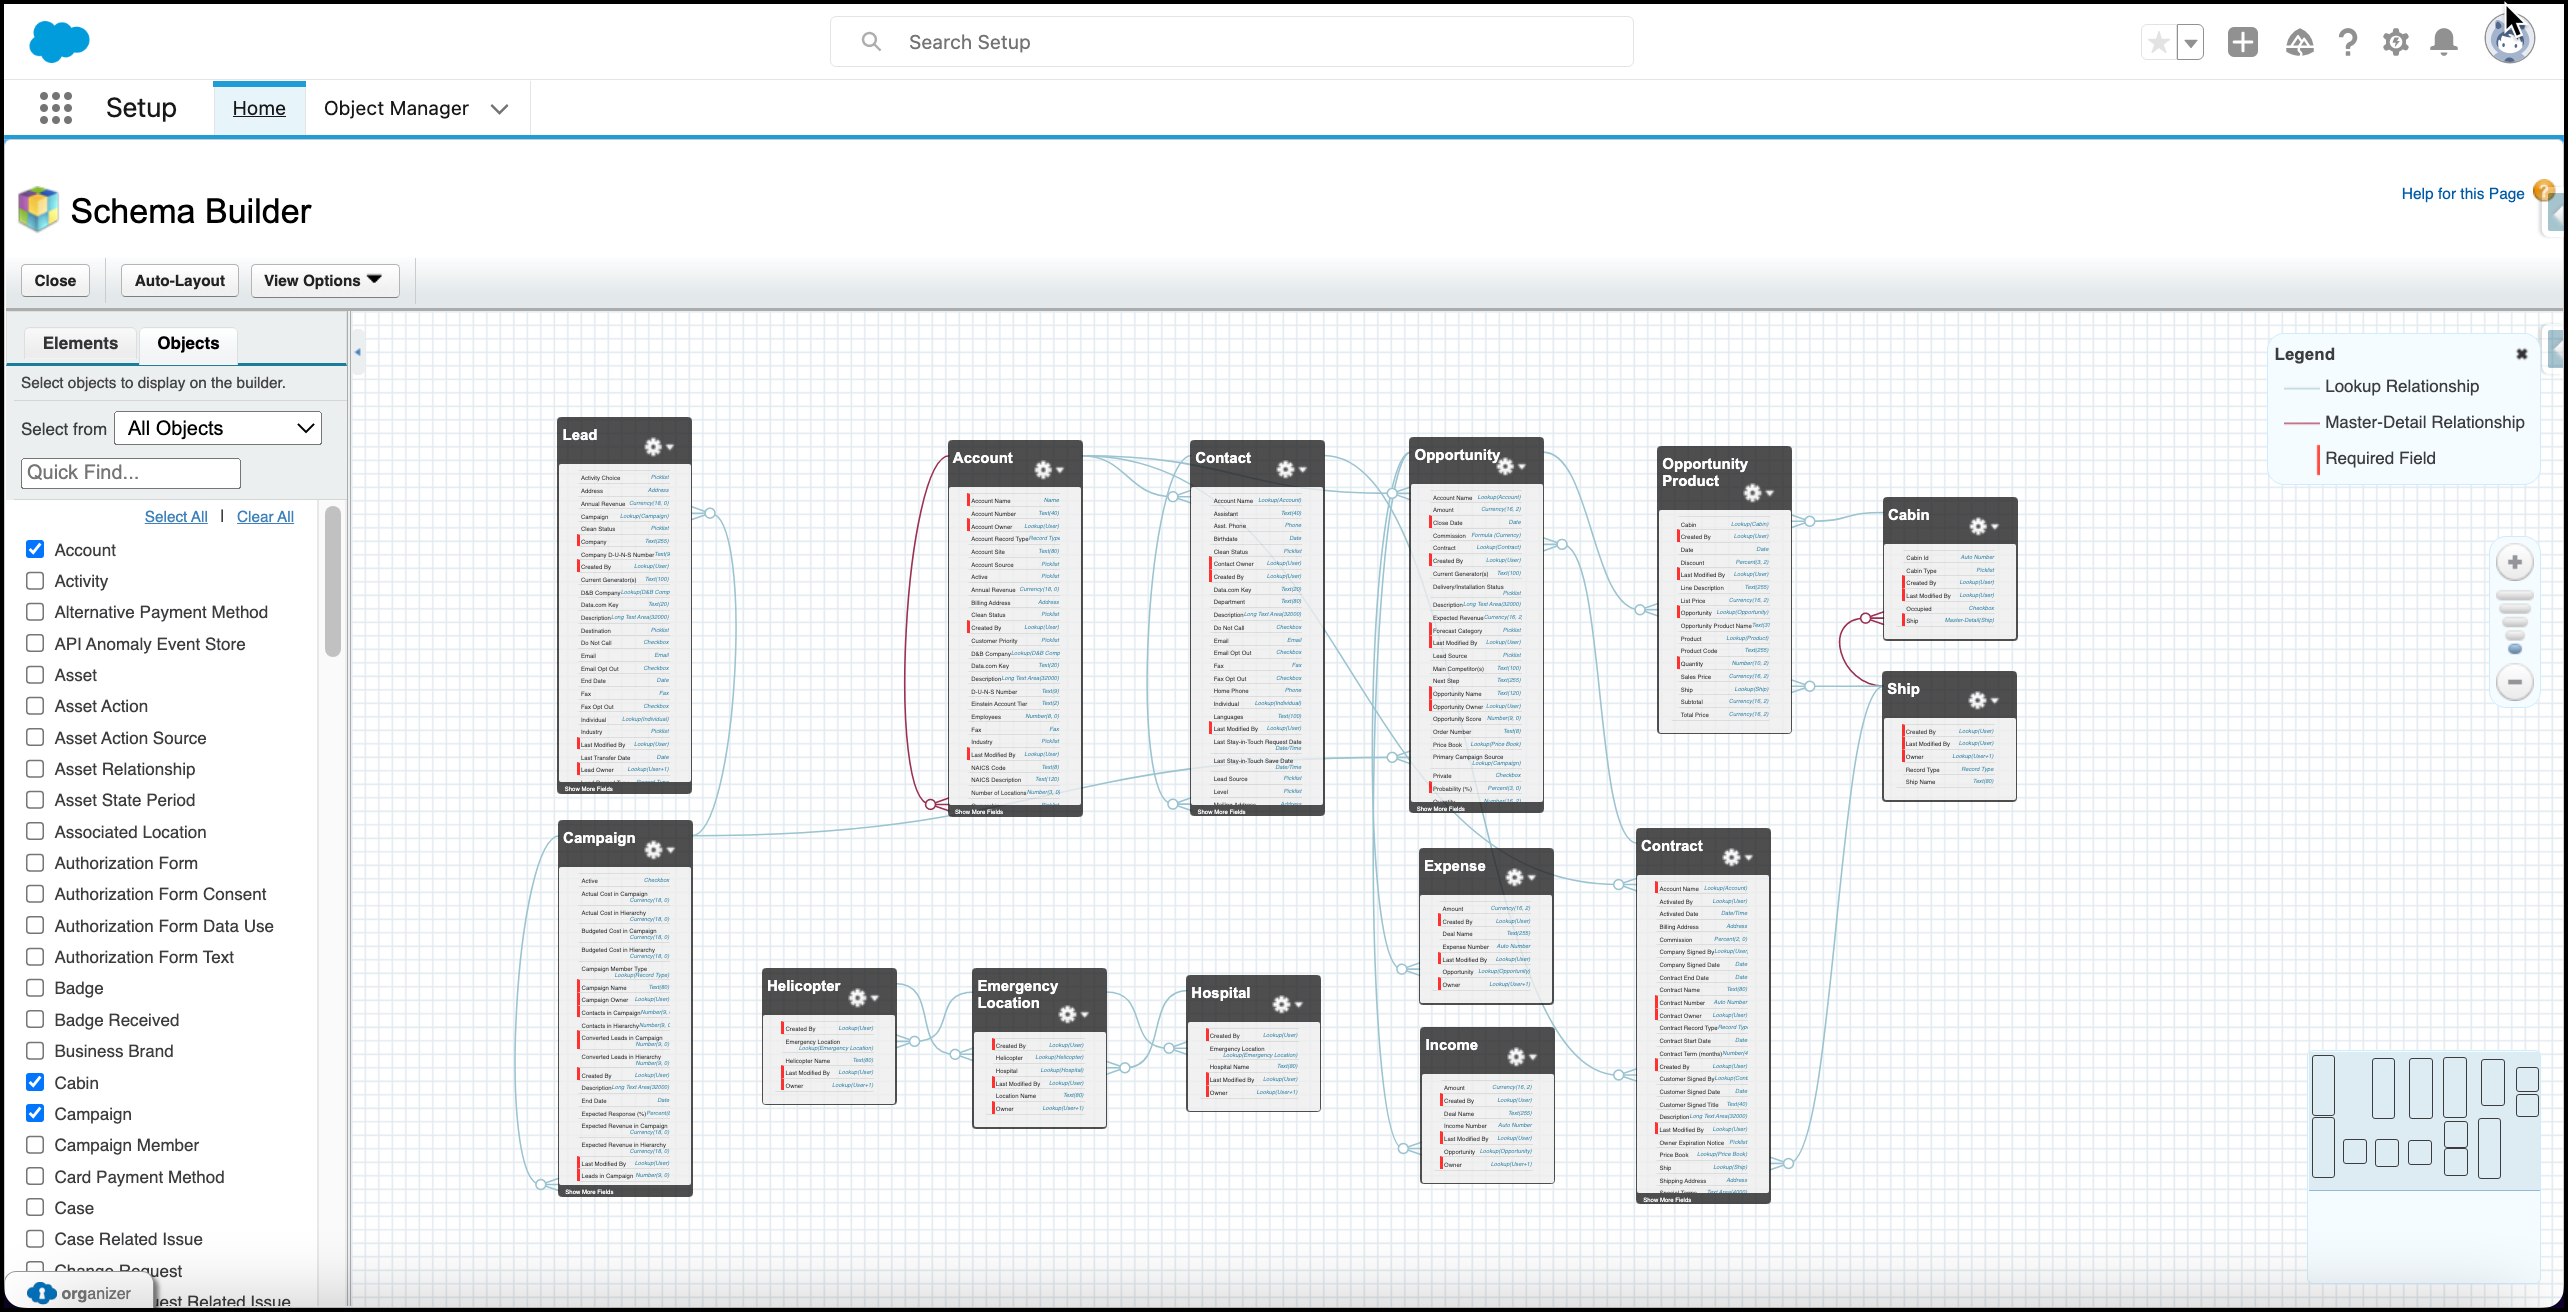
Task: Open the gear menu on the Hospital object
Action: click(1287, 1004)
